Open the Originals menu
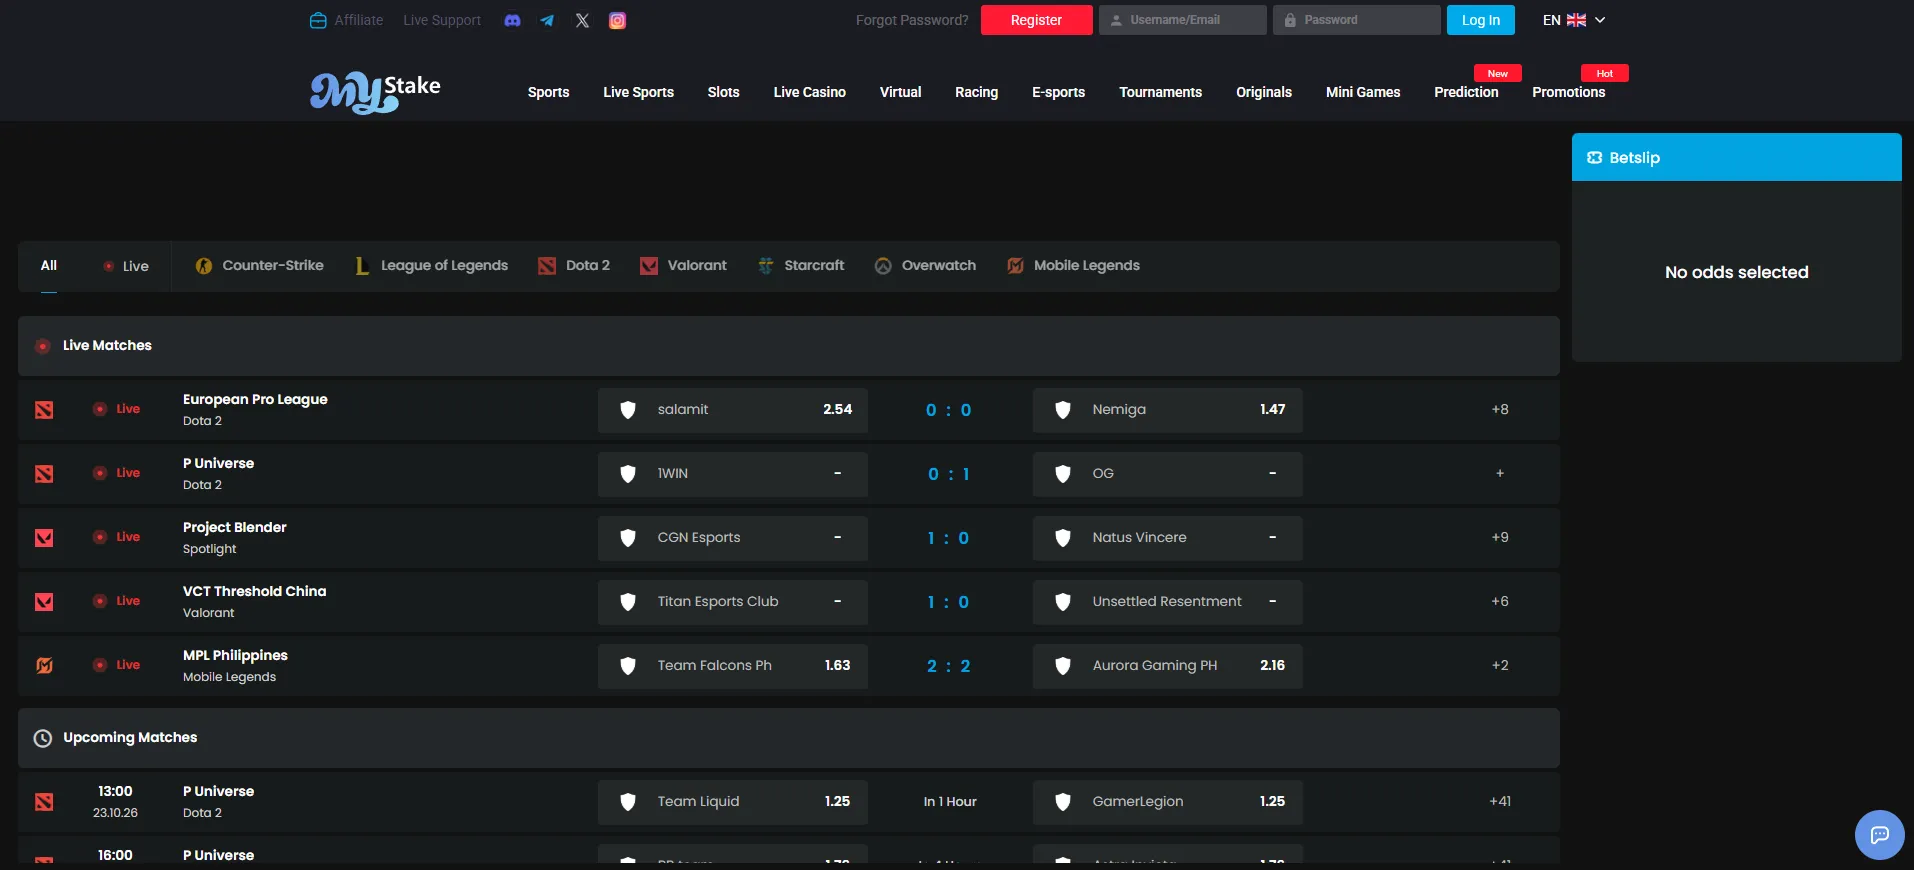Image resolution: width=1914 pixels, height=870 pixels. [x=1263, y=92]
